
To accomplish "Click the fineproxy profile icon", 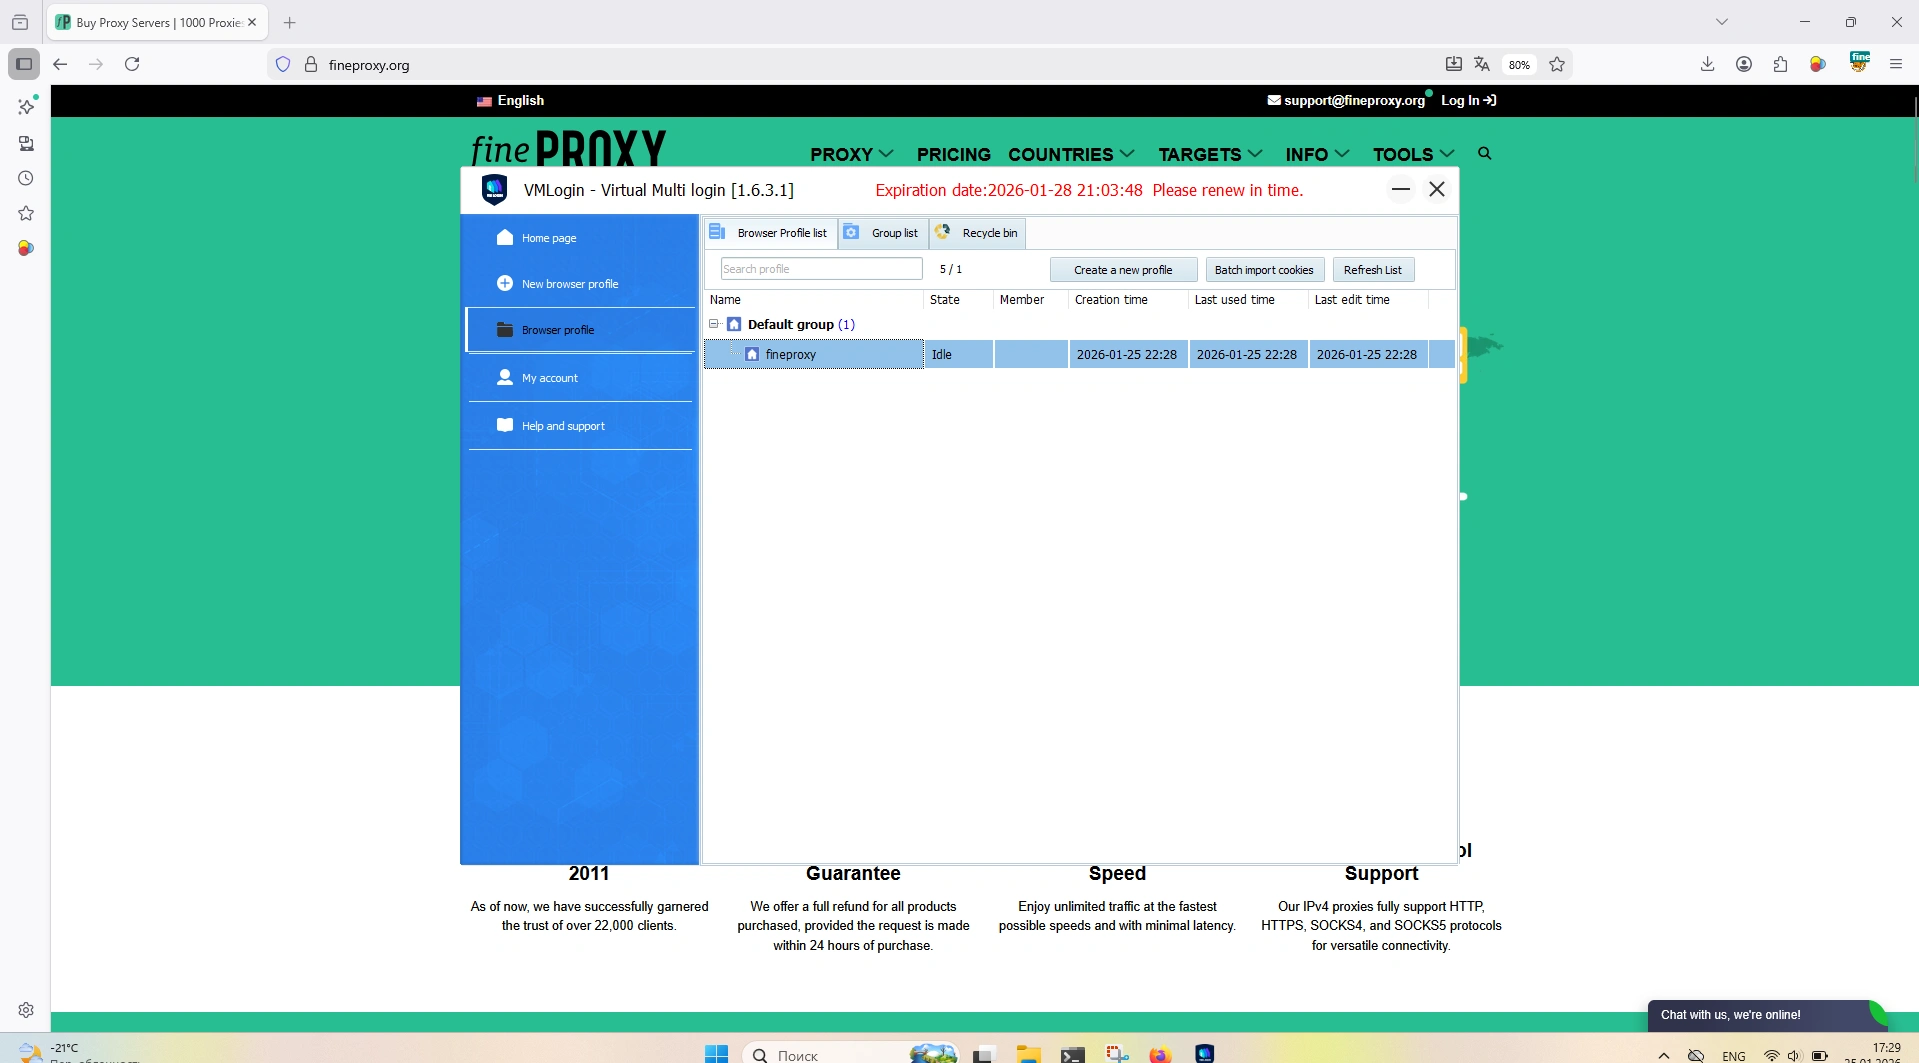I will [x=752, y=354].
